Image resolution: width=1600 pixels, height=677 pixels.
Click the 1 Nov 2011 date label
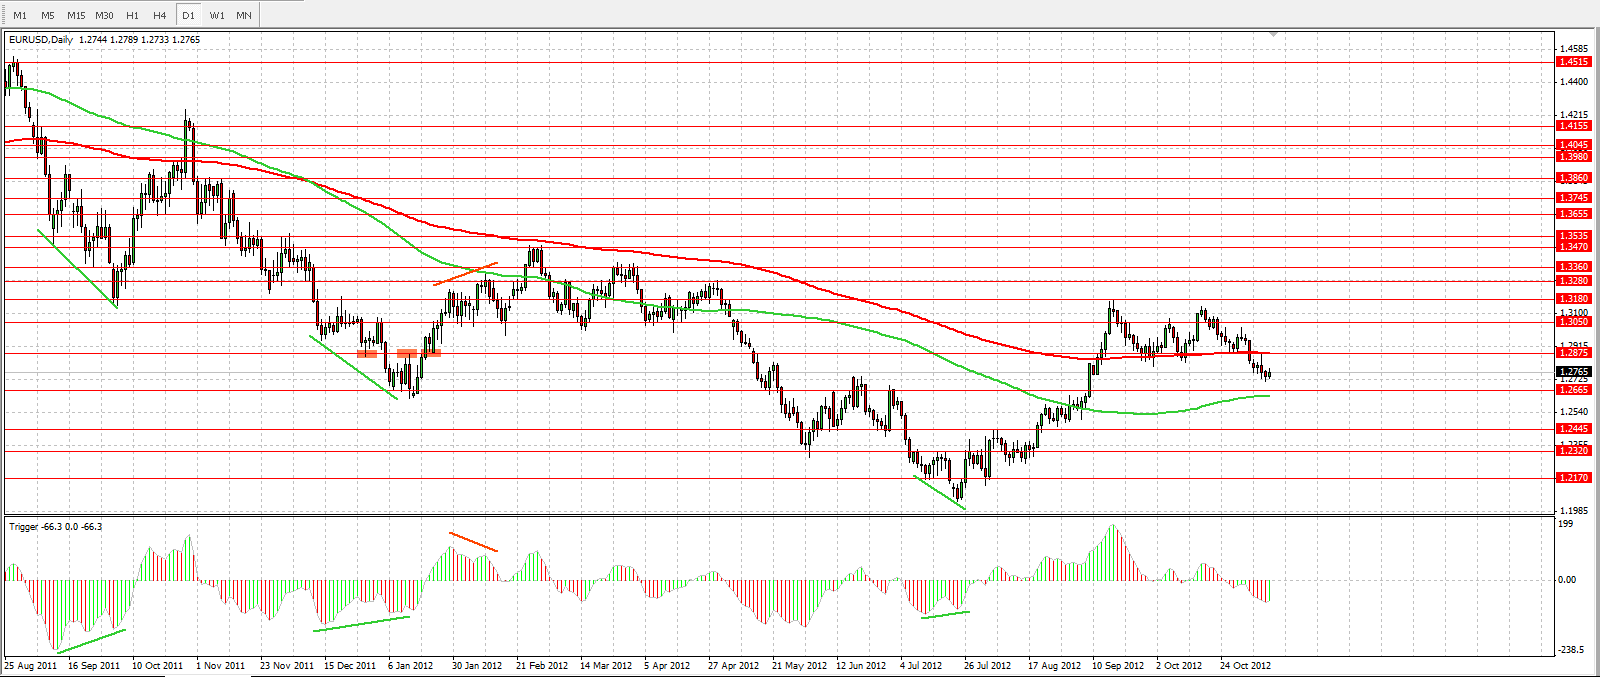click(x=221, y=665)
